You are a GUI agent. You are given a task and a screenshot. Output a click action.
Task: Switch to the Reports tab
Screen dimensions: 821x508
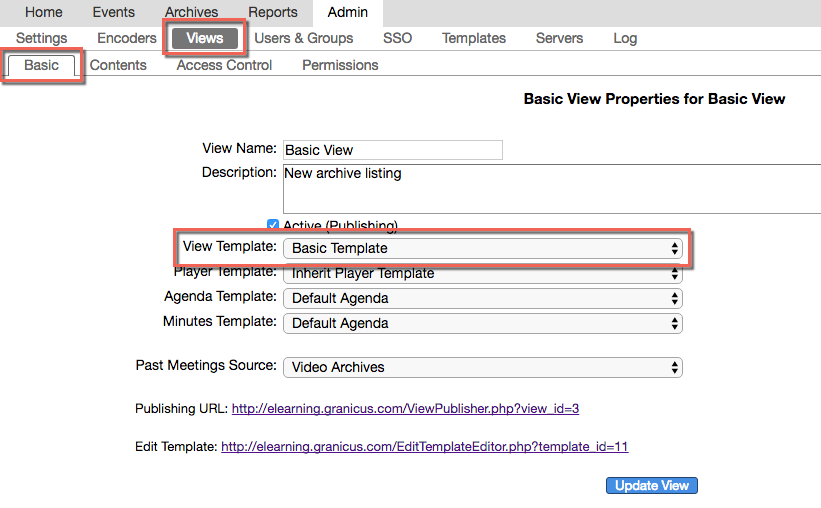(x=273, y=12)
